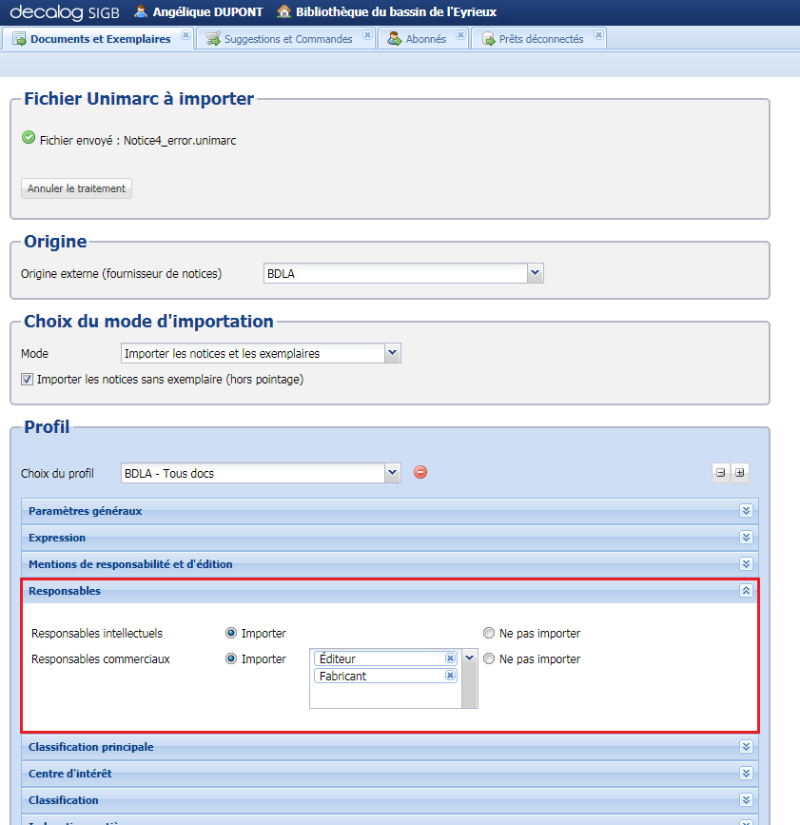Open the Origine externe BDLA dropdown
800x825 pixels.
click(536, 272)
